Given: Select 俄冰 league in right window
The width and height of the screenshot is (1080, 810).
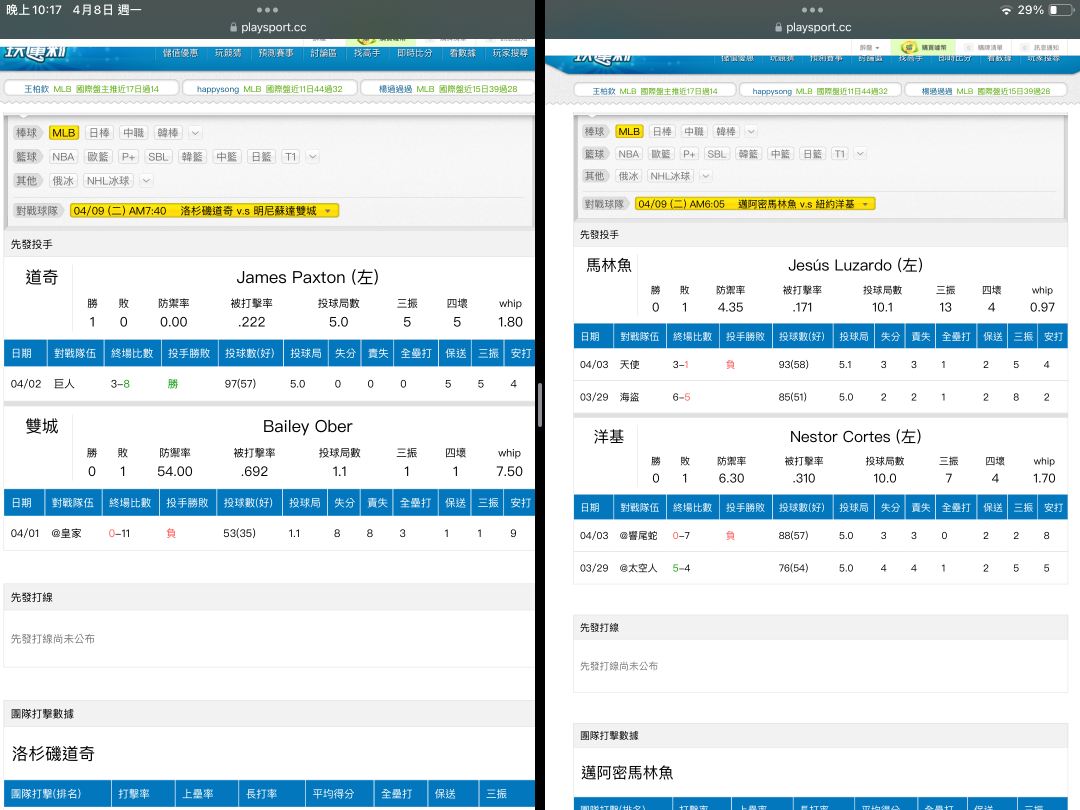Looking at the screenshot, I should click(628, 176).
